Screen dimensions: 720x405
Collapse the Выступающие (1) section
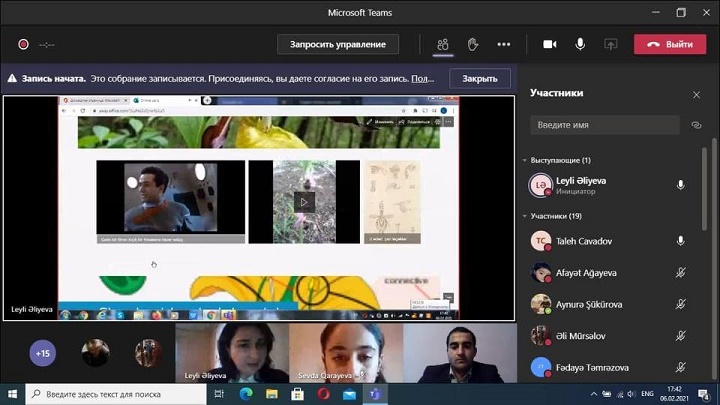tap(525, 160)
